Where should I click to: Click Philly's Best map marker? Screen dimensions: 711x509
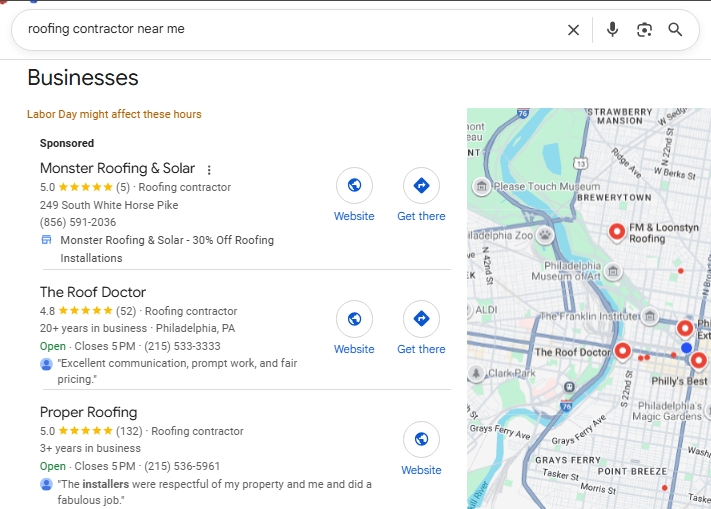coord(698,361)
